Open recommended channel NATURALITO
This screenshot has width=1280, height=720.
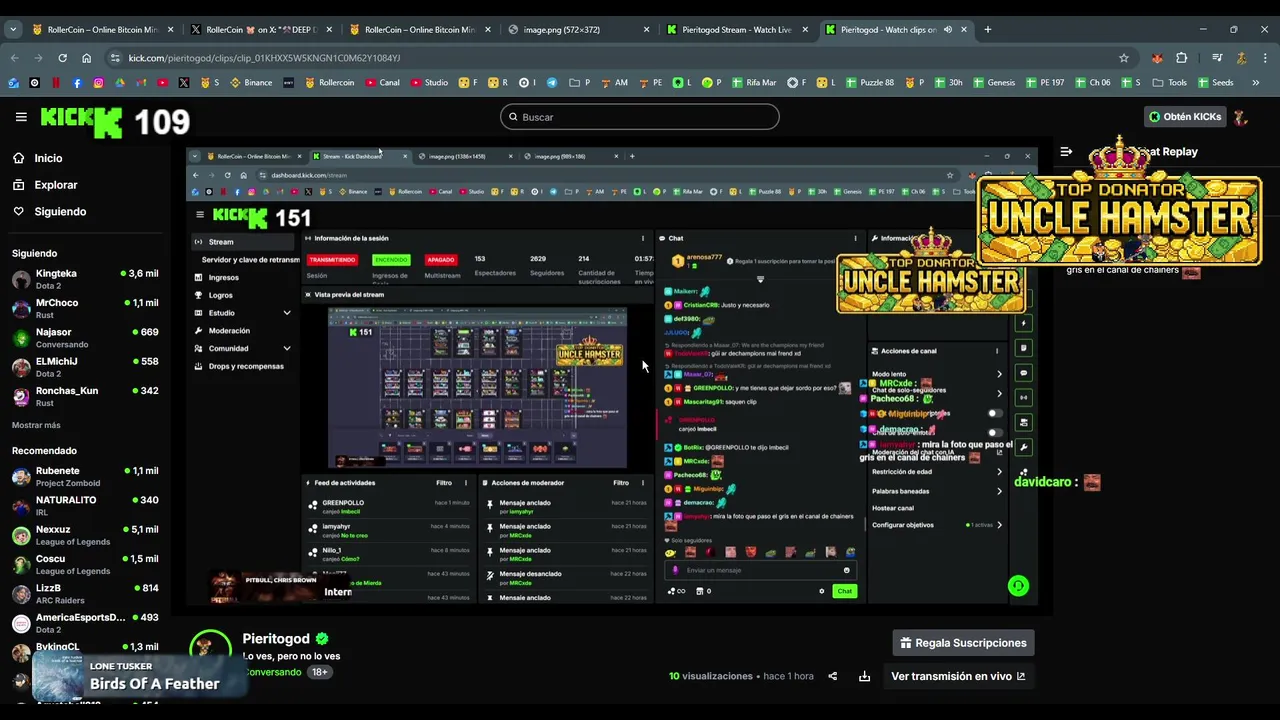click(x=85, y=506)
